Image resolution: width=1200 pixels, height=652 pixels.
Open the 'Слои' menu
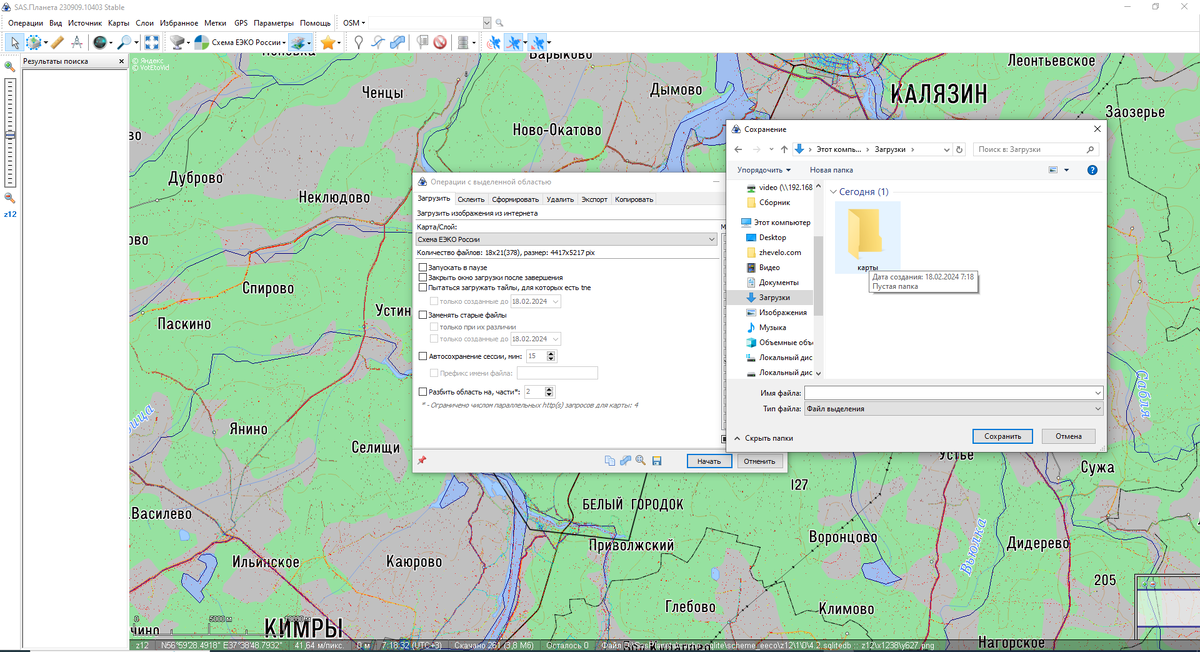[145, 22]
